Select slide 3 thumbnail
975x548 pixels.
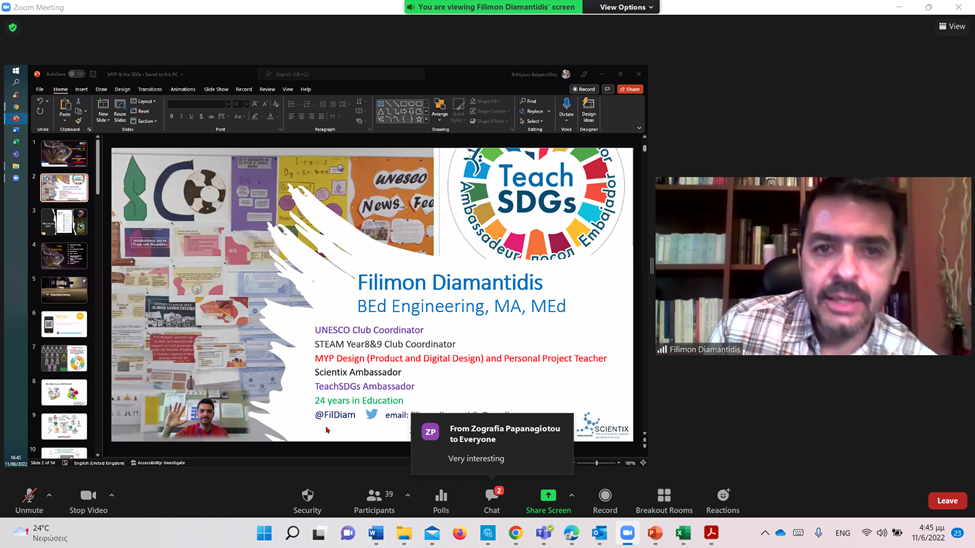64,221
